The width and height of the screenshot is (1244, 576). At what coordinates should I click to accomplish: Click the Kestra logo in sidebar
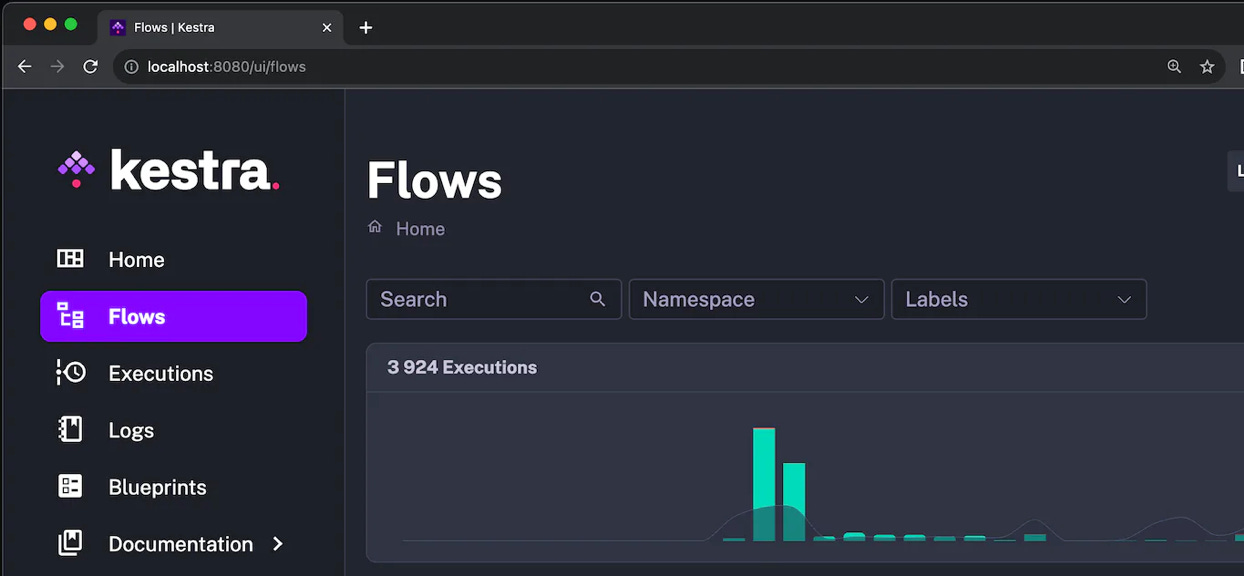(x=168, y=171)
